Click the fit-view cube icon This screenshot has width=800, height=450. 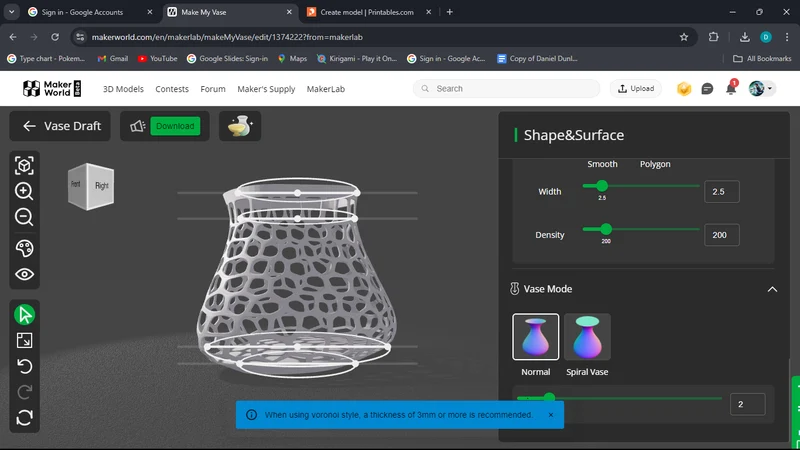point(24,165)
